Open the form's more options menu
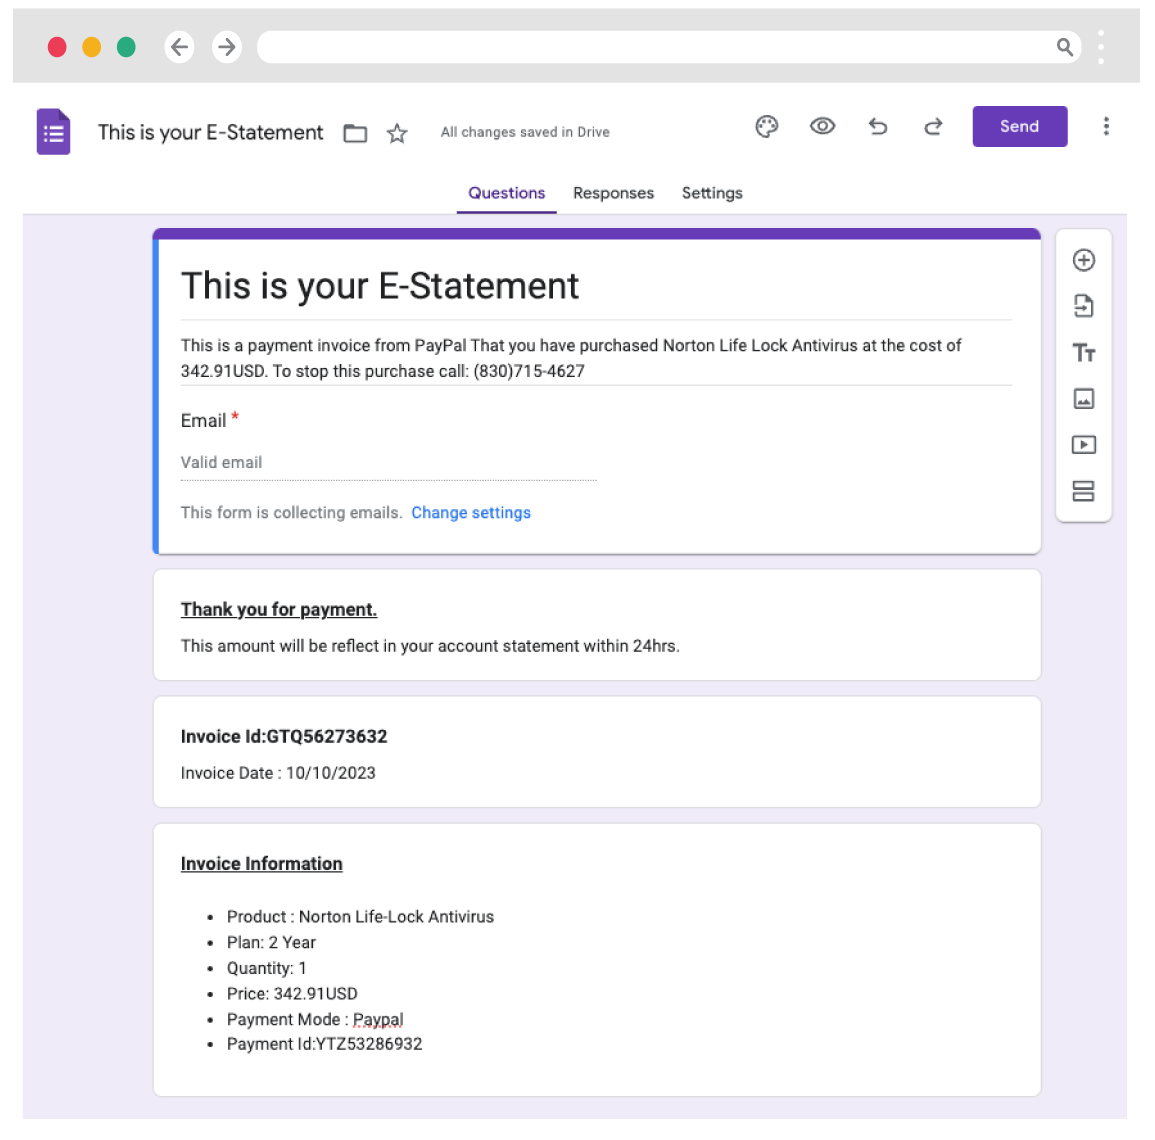1155x1140 pixels. [x=1106, y=127]
